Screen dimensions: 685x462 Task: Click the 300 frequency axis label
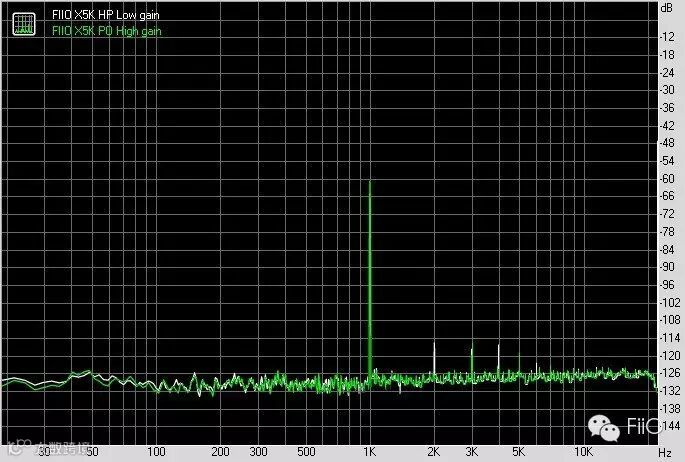coord(258,452)
